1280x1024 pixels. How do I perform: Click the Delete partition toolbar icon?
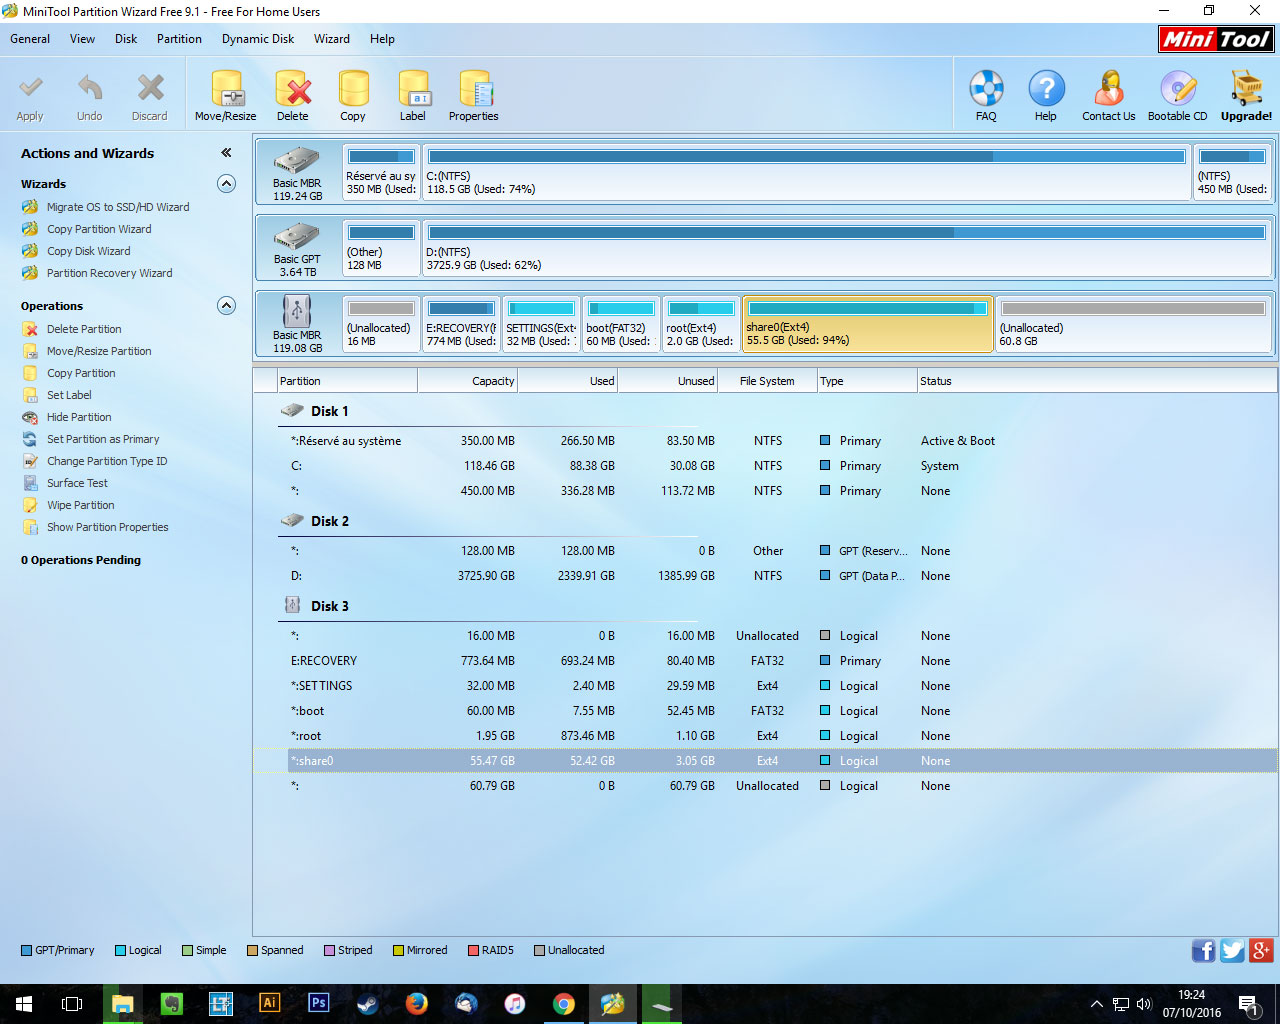coord(293,89)
